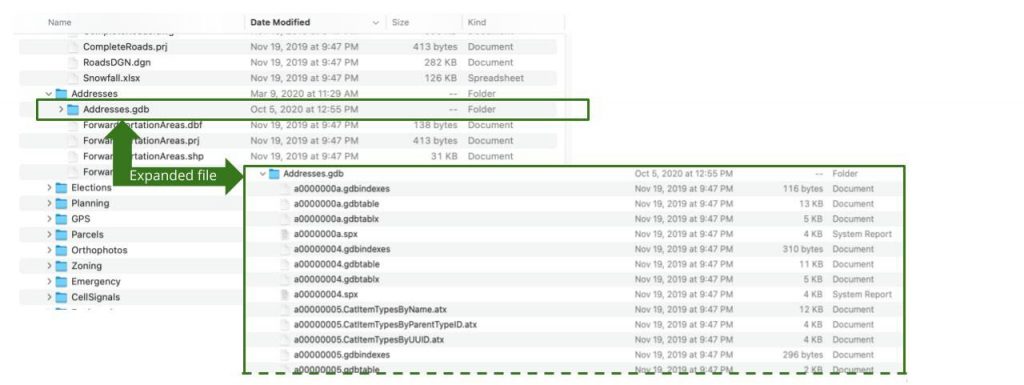The image size is (1024, 385).
Task: Select a00000005.CatItemTypesByName.atx file
Action: 370,310
